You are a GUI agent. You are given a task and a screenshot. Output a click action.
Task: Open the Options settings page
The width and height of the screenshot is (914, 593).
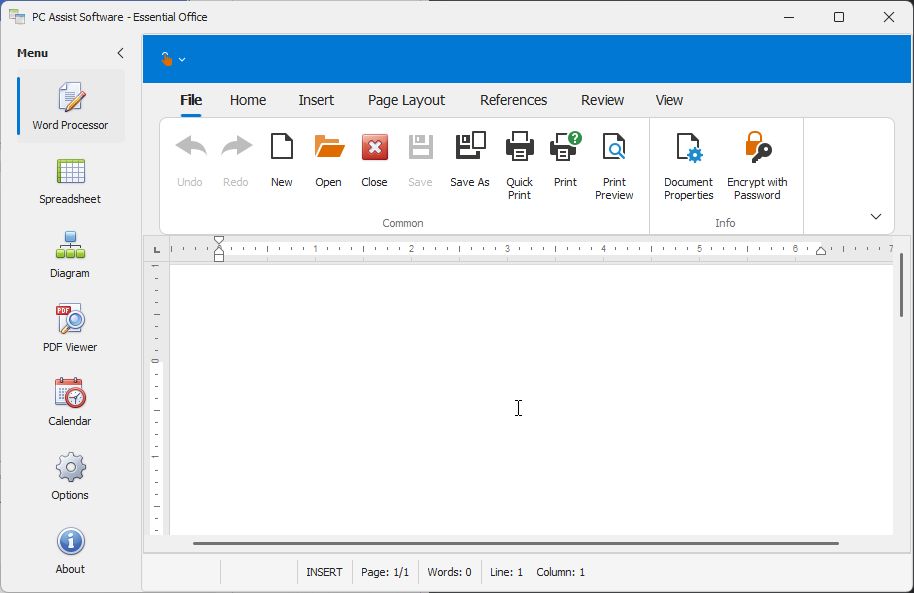point(70,477)
